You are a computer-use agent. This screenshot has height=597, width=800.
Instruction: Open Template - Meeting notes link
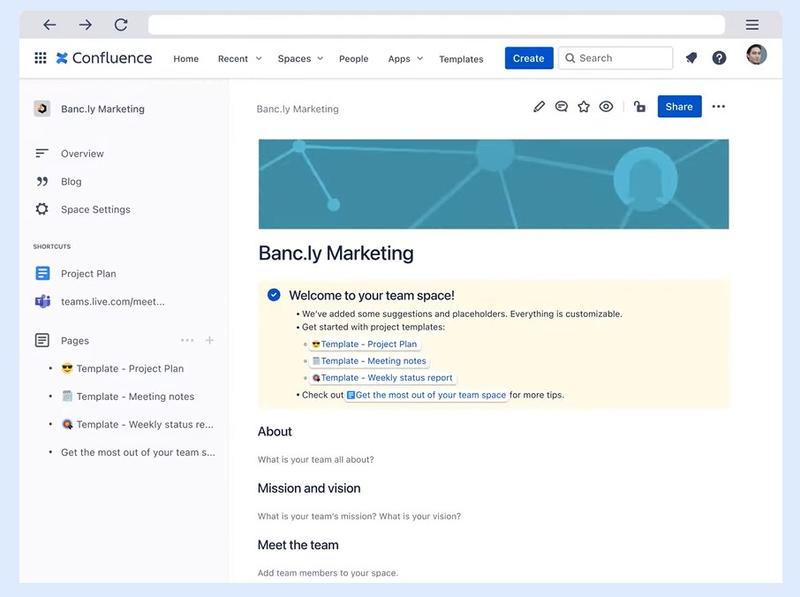(x=373, y=361)
